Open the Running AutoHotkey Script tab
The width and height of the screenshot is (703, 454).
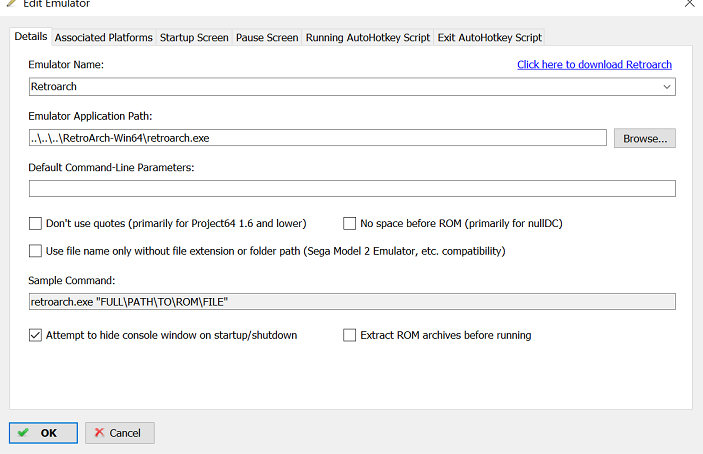[x=368, y=38]
